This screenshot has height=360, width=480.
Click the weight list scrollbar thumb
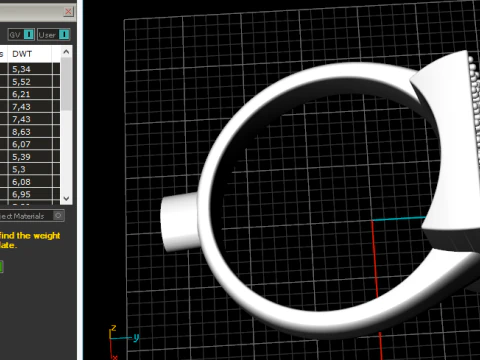pos(66,84)
